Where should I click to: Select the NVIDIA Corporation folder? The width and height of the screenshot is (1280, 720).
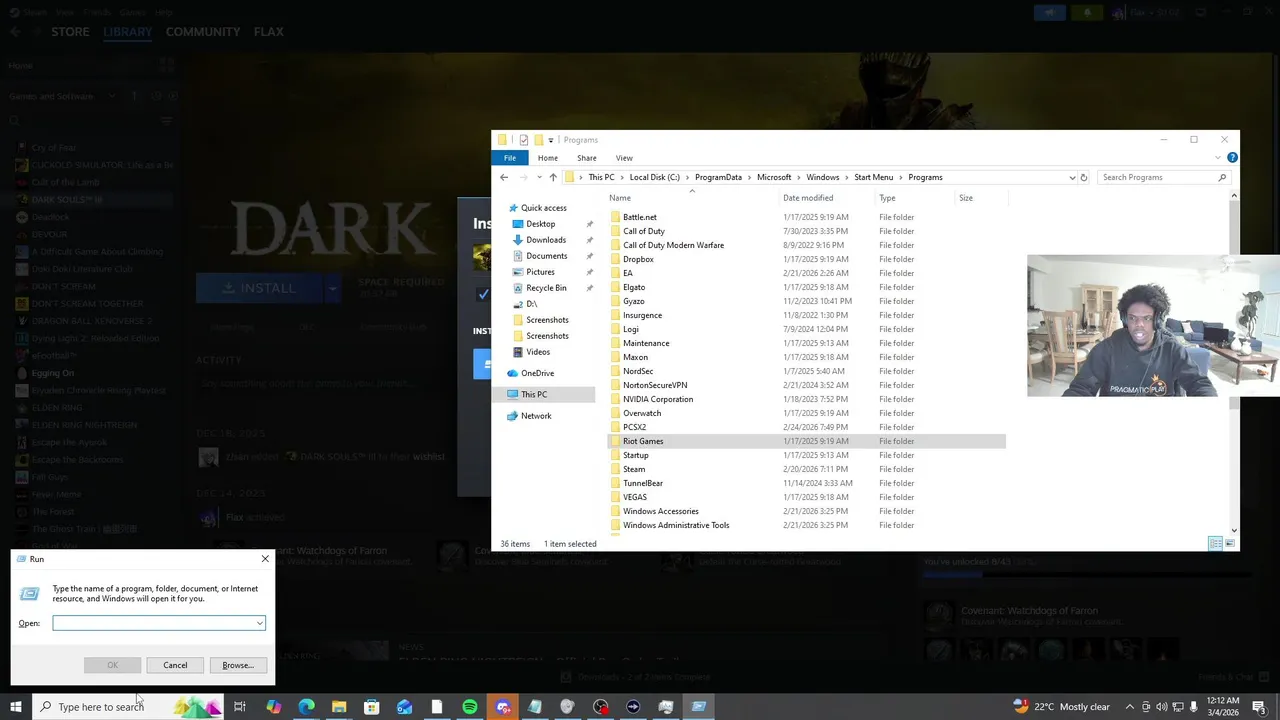(x=806, y=399)
